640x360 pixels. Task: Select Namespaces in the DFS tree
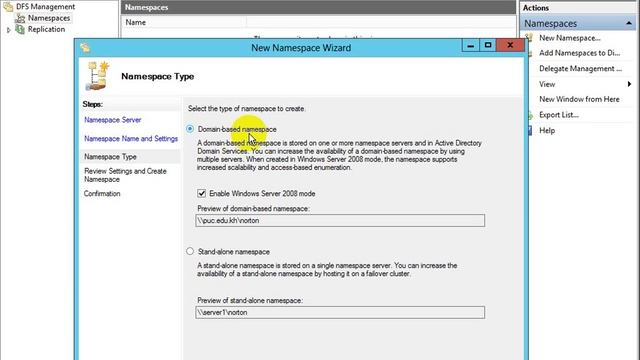tap(49, 18)
